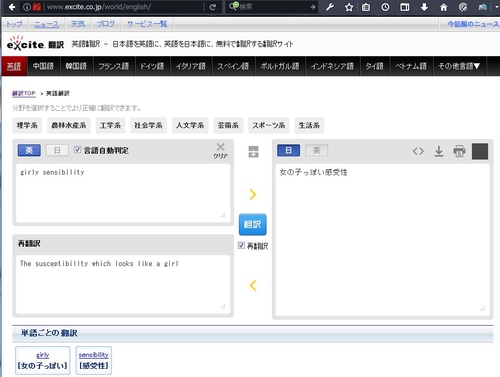Toggle the sidebar icon in browser toolbar
The image size is (500, 377).
pos(405,7)
